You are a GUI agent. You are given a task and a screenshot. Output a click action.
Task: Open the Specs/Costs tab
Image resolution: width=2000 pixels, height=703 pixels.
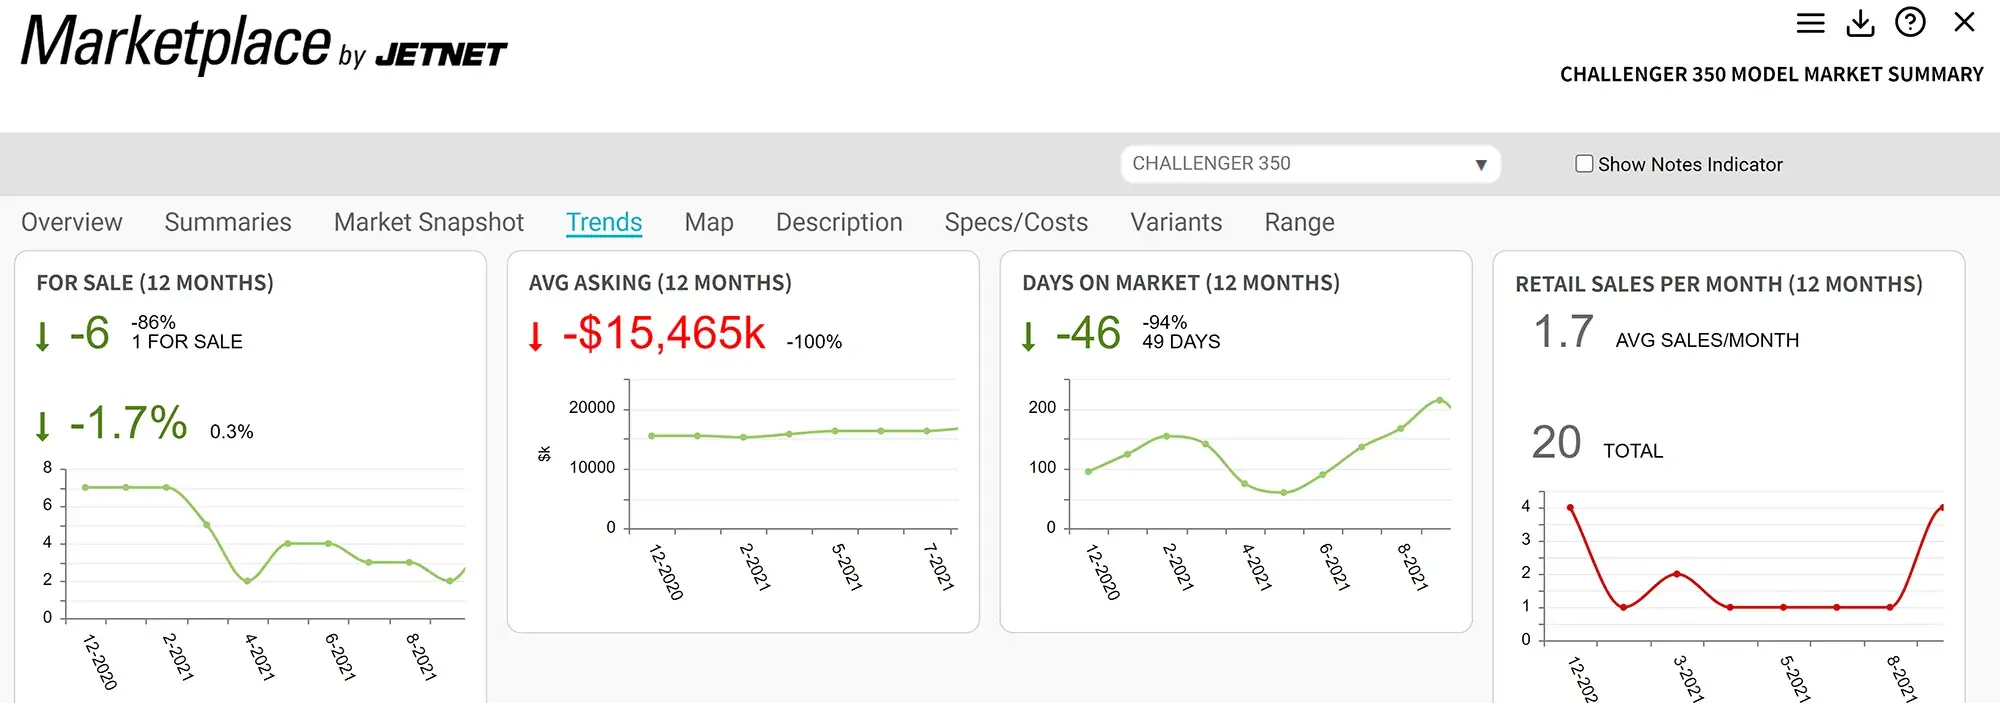coord(1016,222)
